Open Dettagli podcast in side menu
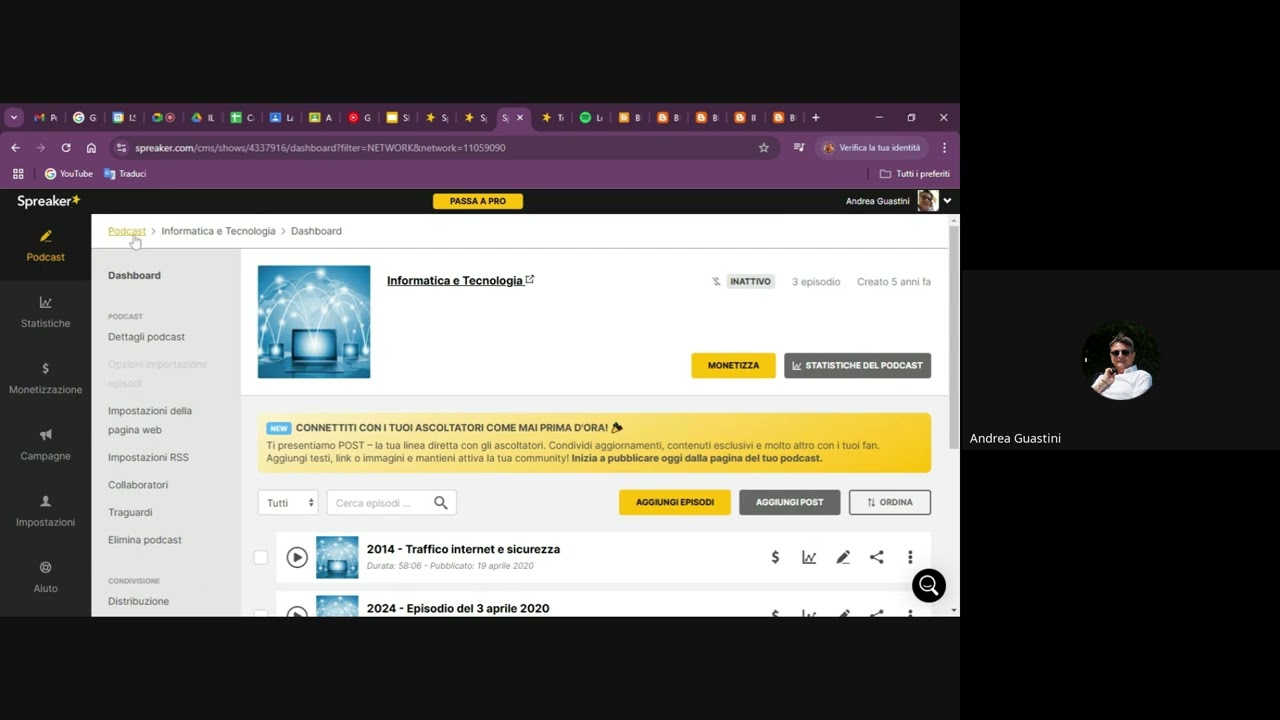 click(x=146, y=337)
